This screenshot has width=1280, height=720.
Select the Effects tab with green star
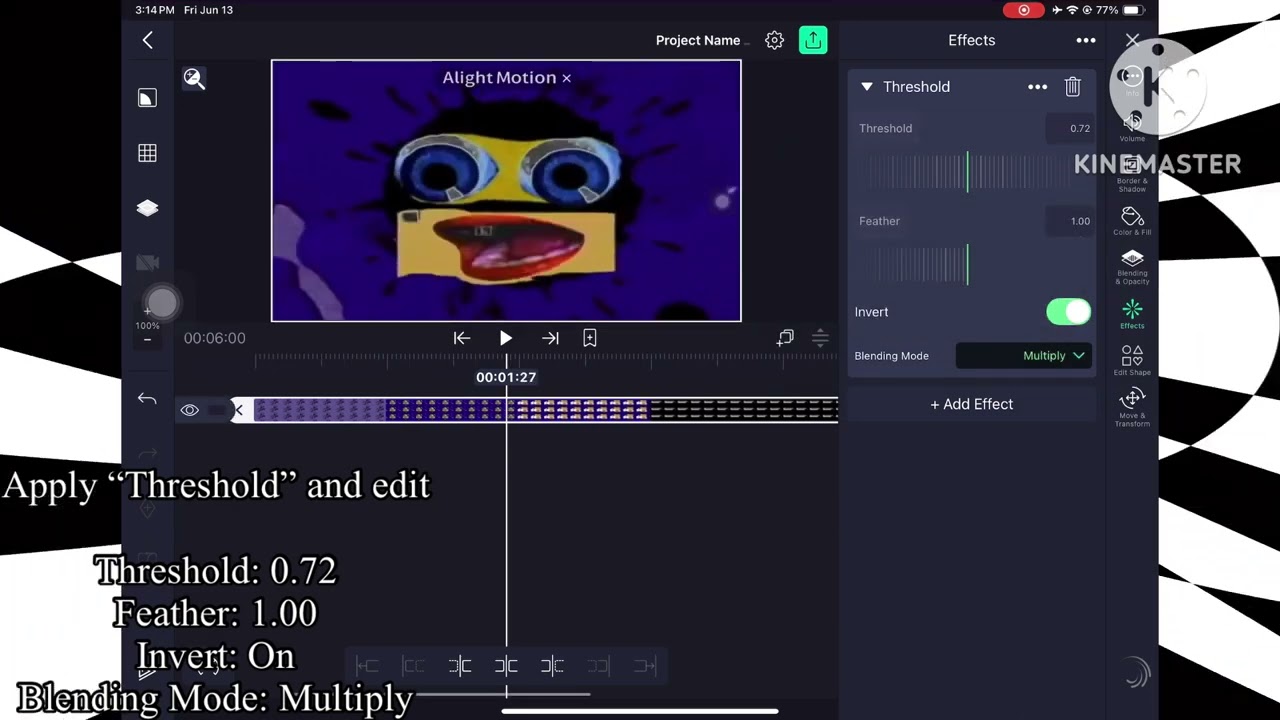tap(1132, 314)
